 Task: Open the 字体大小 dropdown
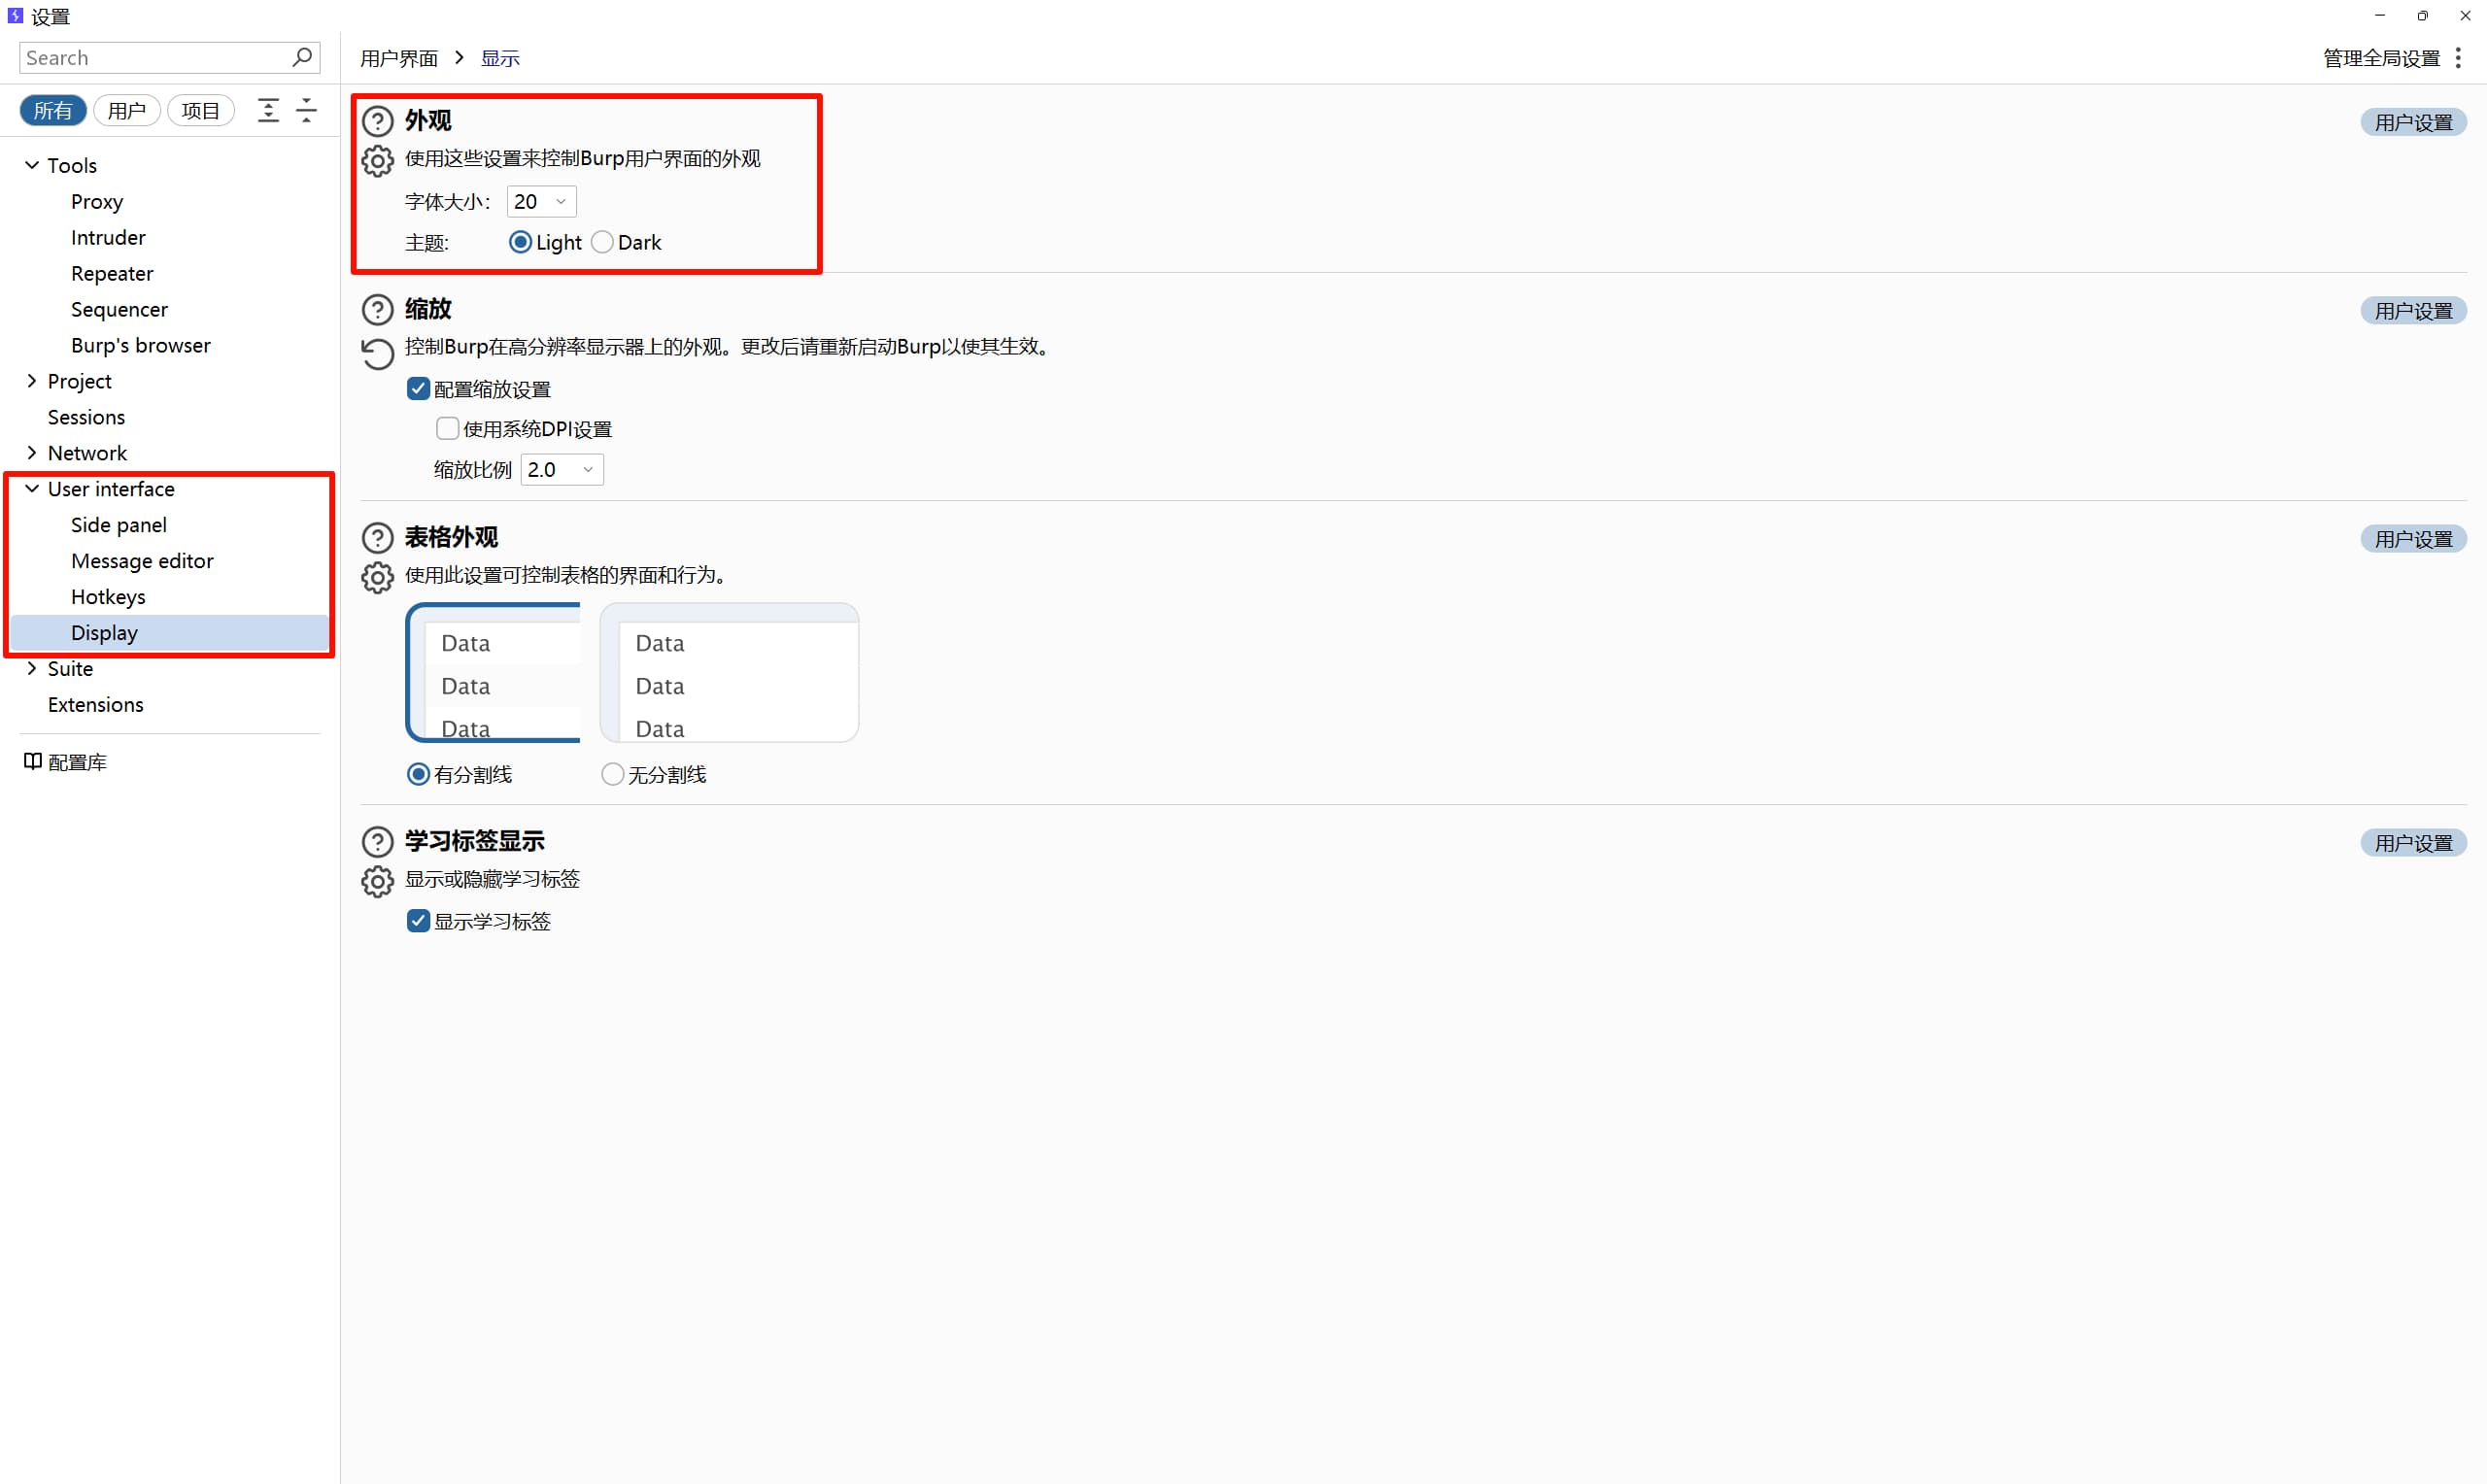point(541,201)
